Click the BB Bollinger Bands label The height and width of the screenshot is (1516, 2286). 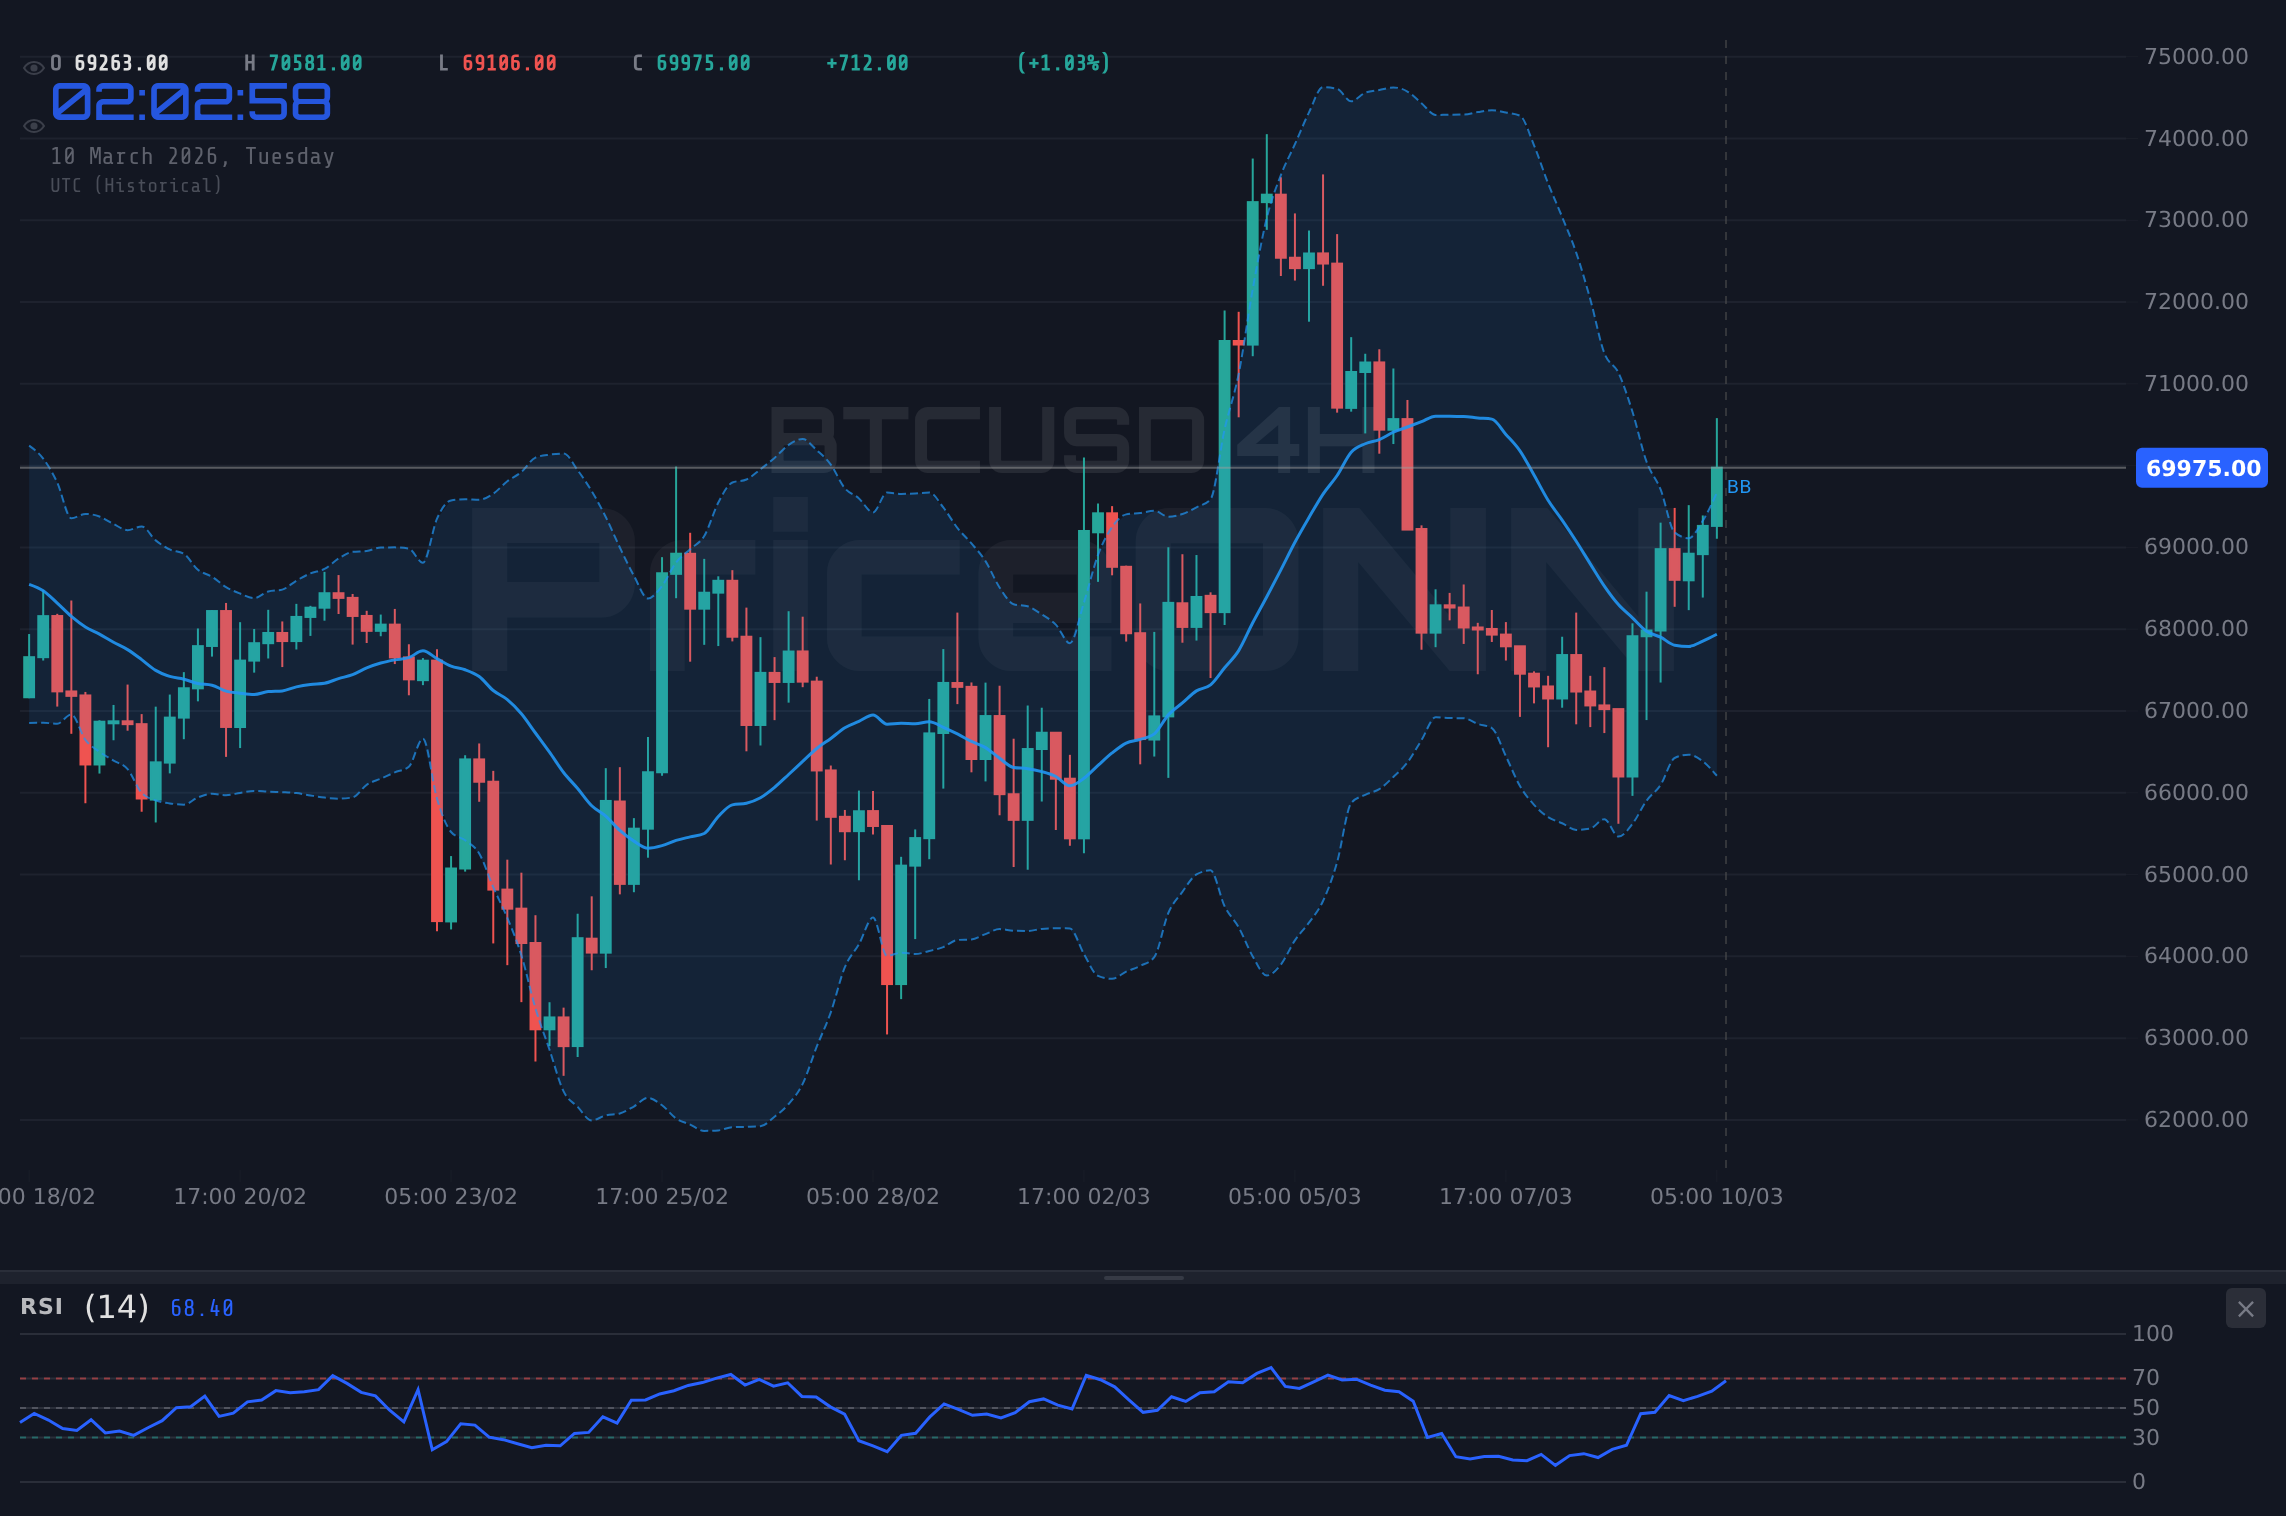coord(1739,487)
